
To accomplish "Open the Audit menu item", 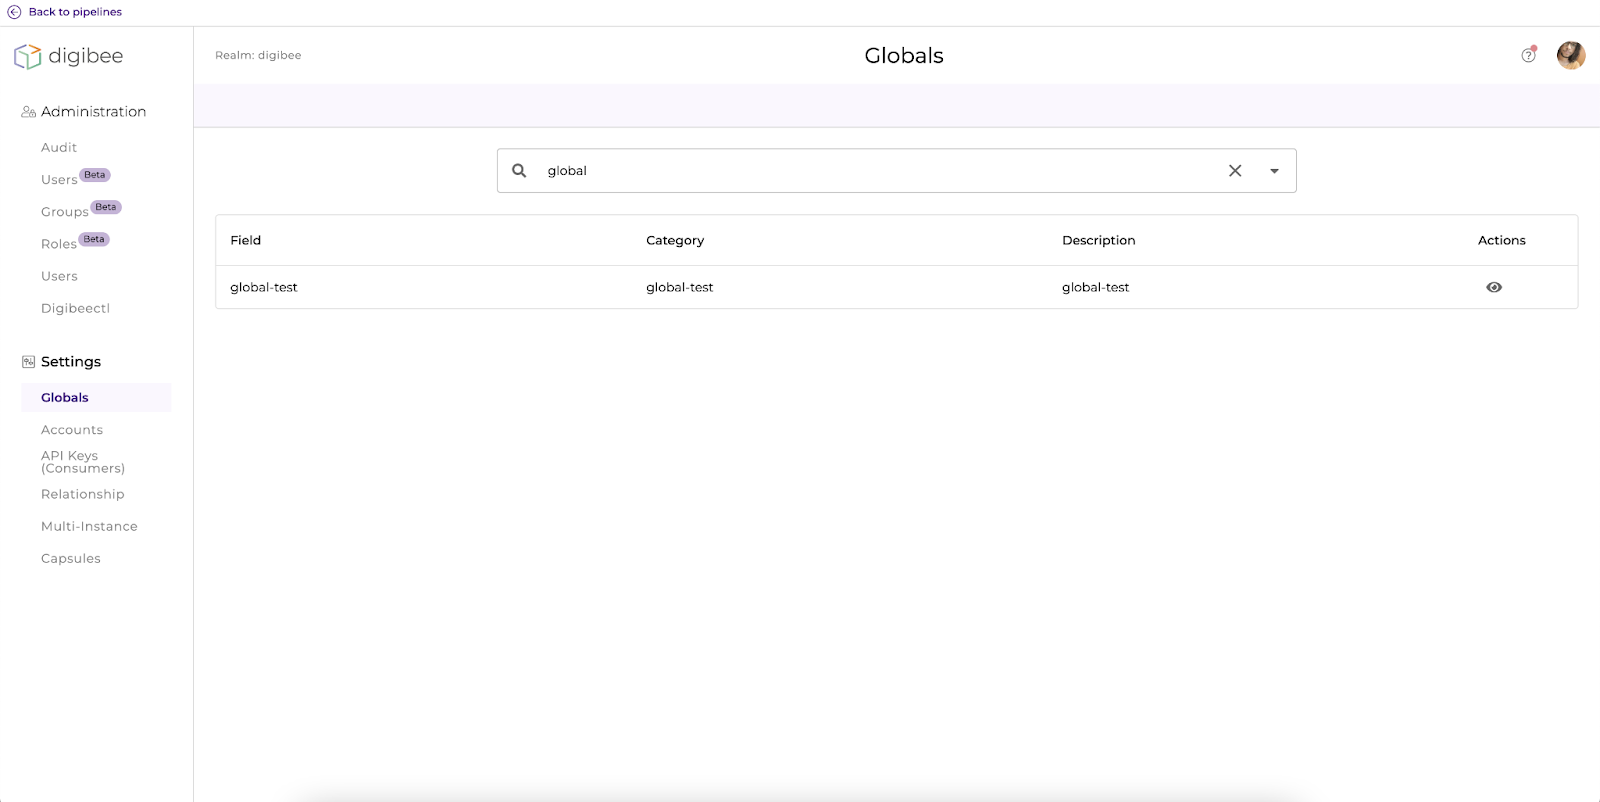I will (59, 148).
